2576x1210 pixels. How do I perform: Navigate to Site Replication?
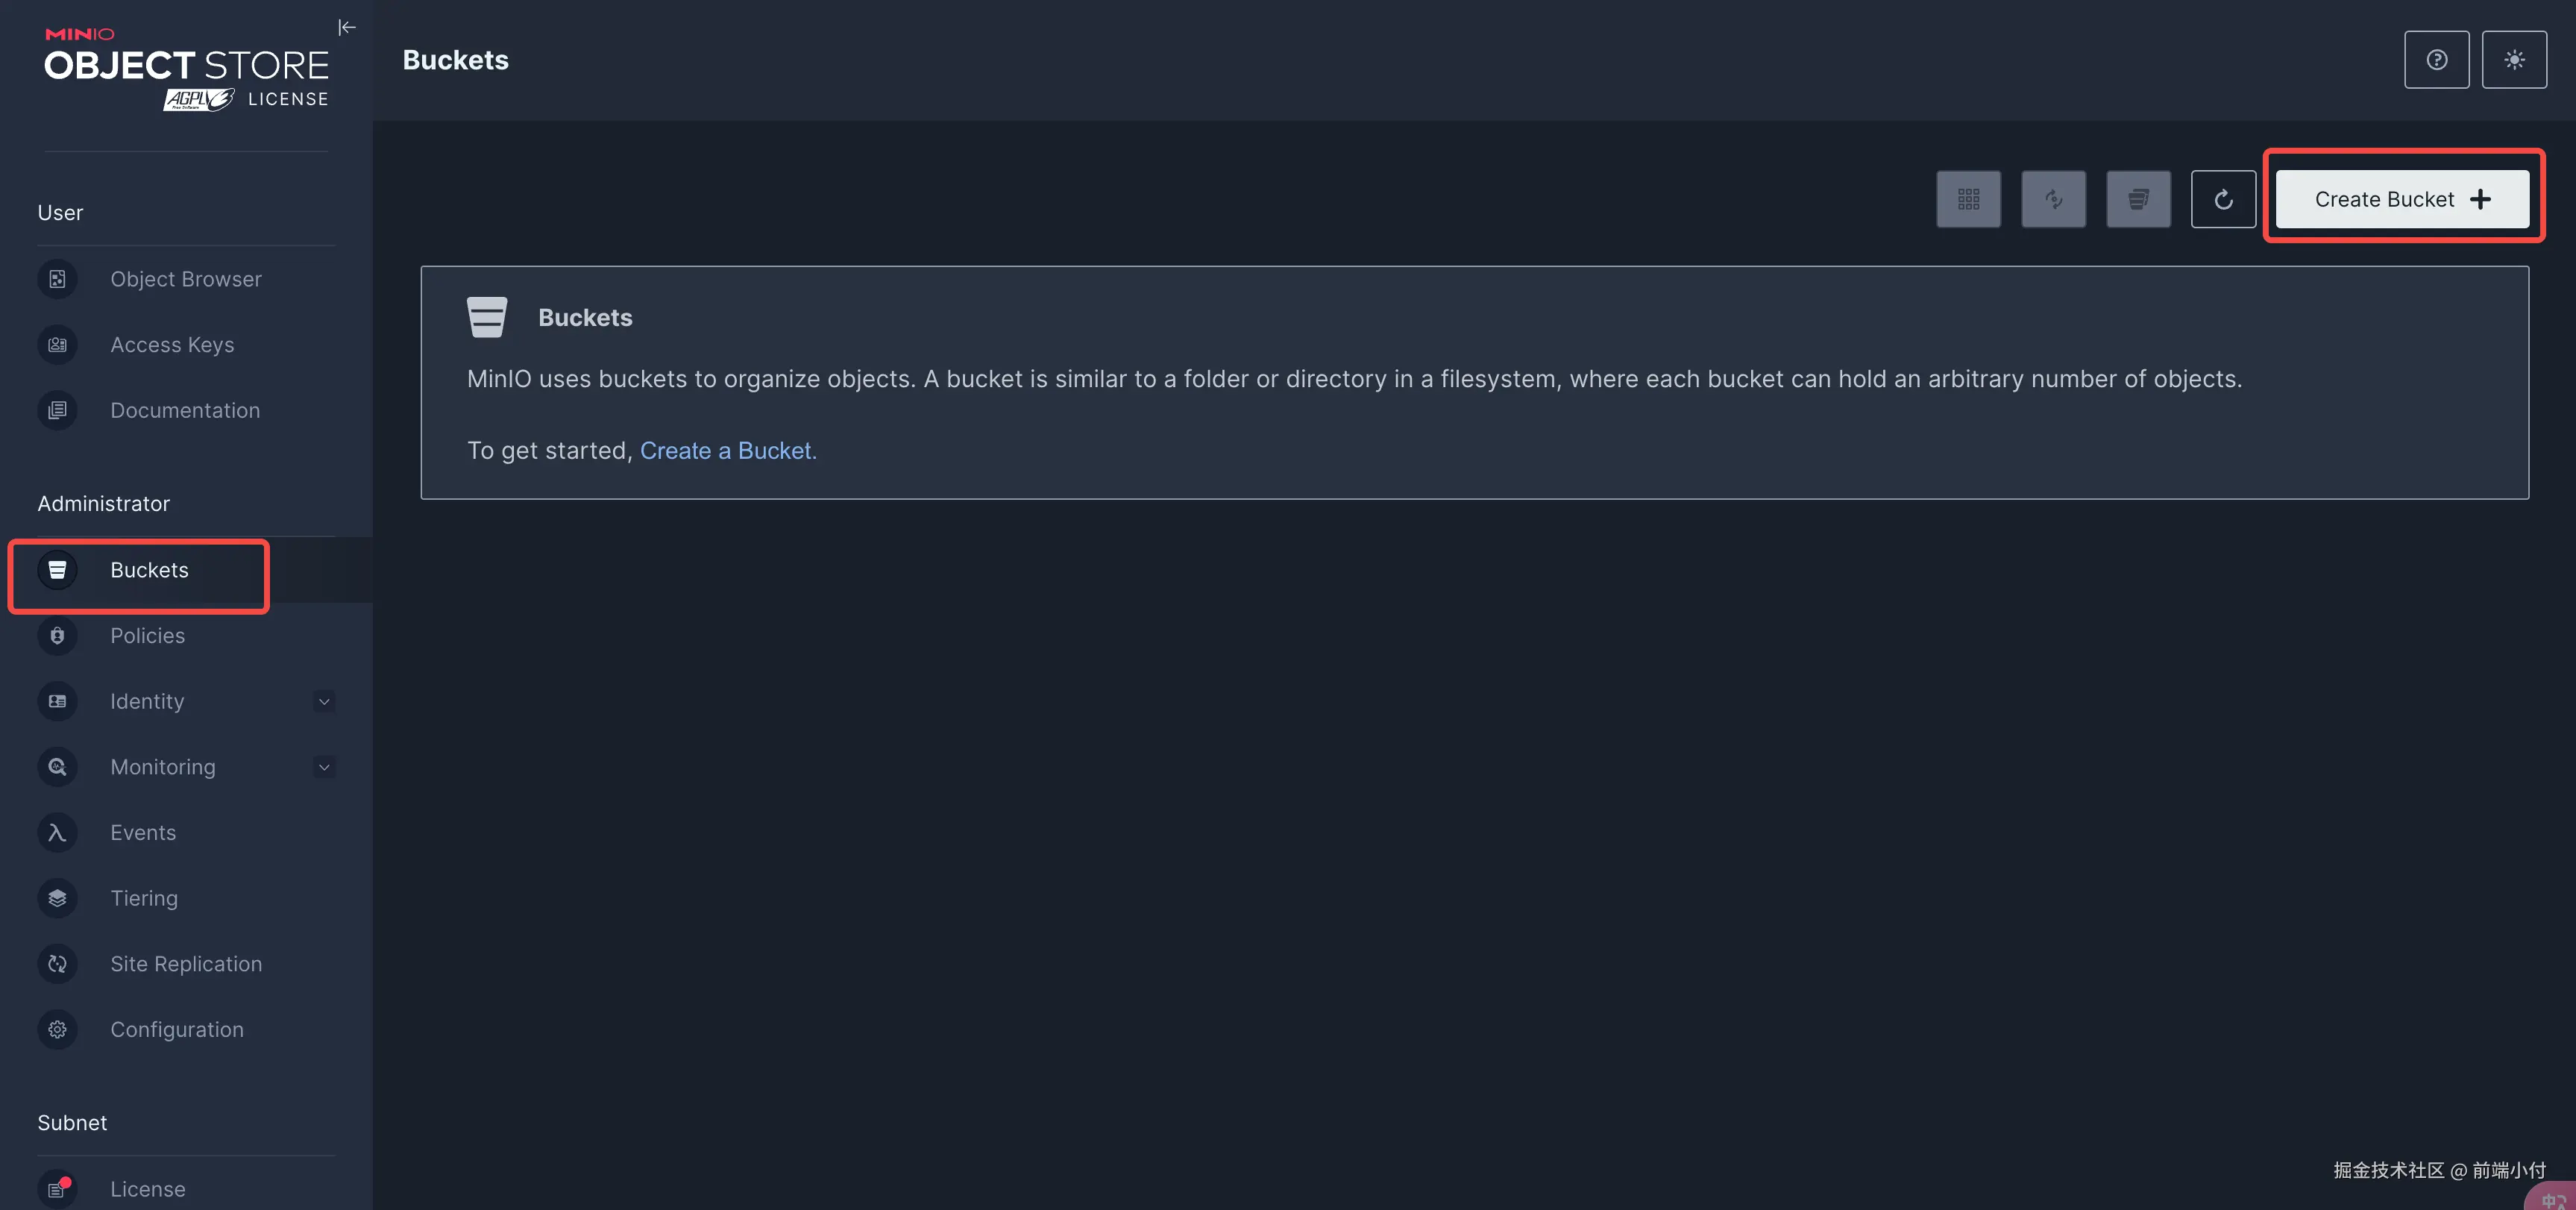186,964
